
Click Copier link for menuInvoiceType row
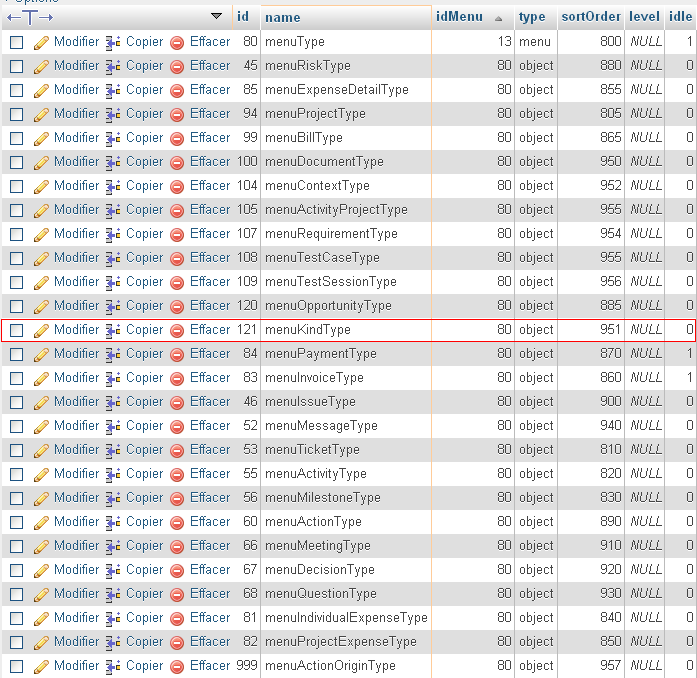point(144,378)
